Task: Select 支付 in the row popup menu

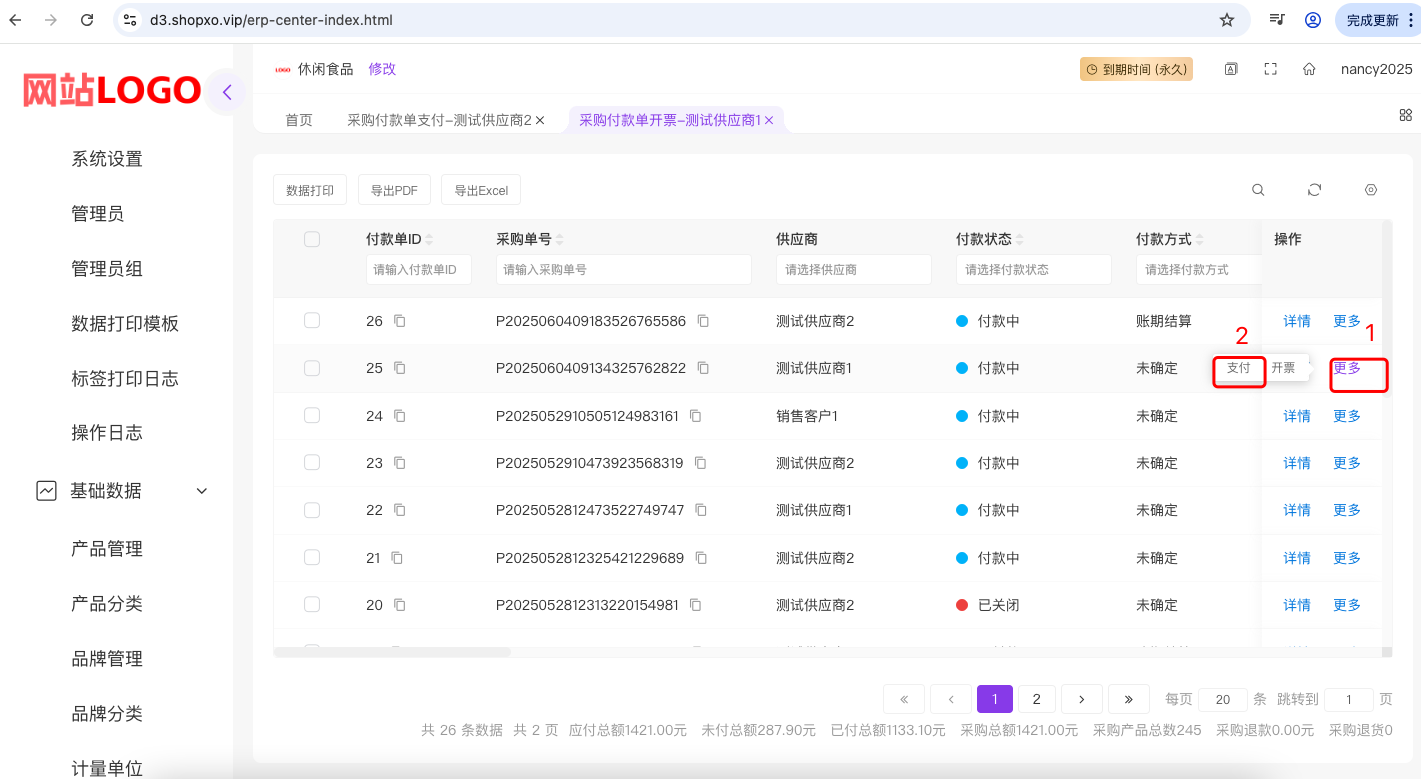Action: pos(1239,368)
